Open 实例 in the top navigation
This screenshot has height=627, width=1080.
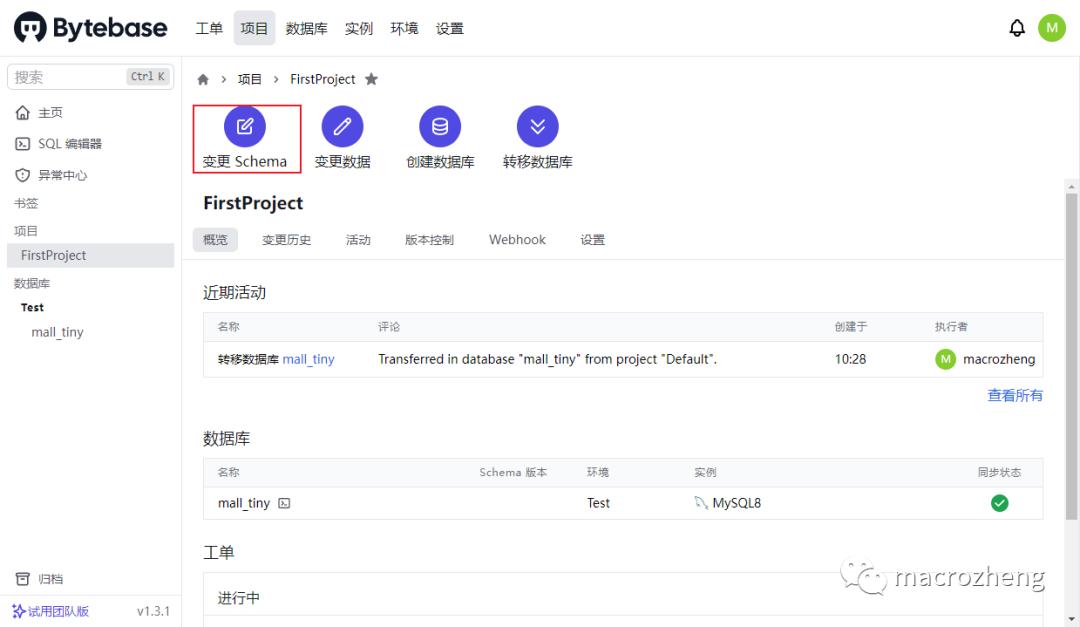coord(359,28)
